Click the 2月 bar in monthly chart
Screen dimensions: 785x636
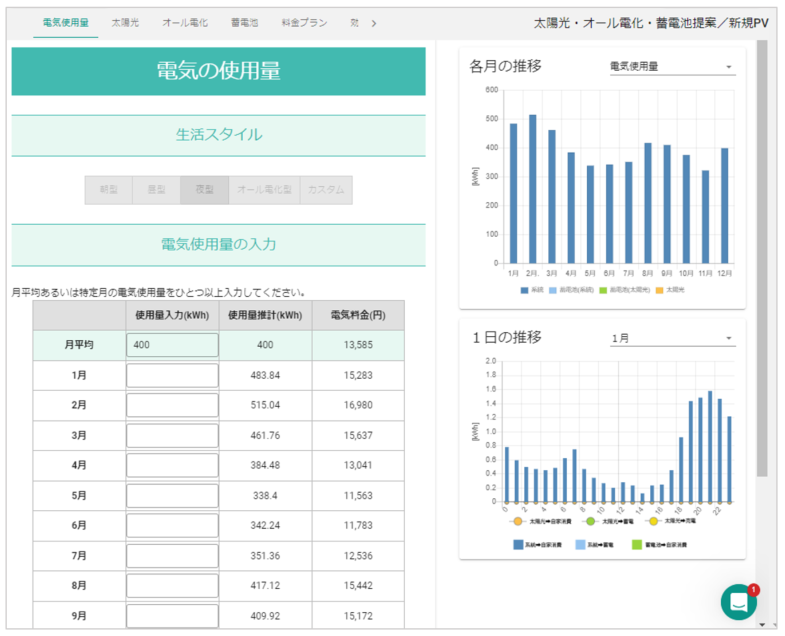tap(532, 189)
